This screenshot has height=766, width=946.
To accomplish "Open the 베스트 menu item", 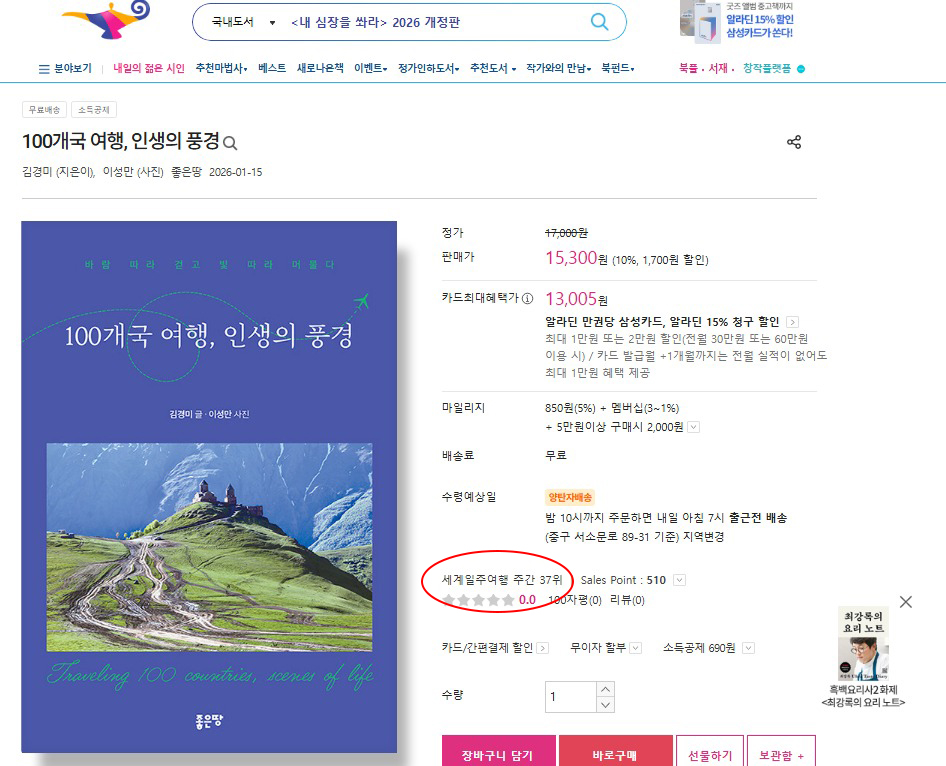I will (x=271, y=68).
